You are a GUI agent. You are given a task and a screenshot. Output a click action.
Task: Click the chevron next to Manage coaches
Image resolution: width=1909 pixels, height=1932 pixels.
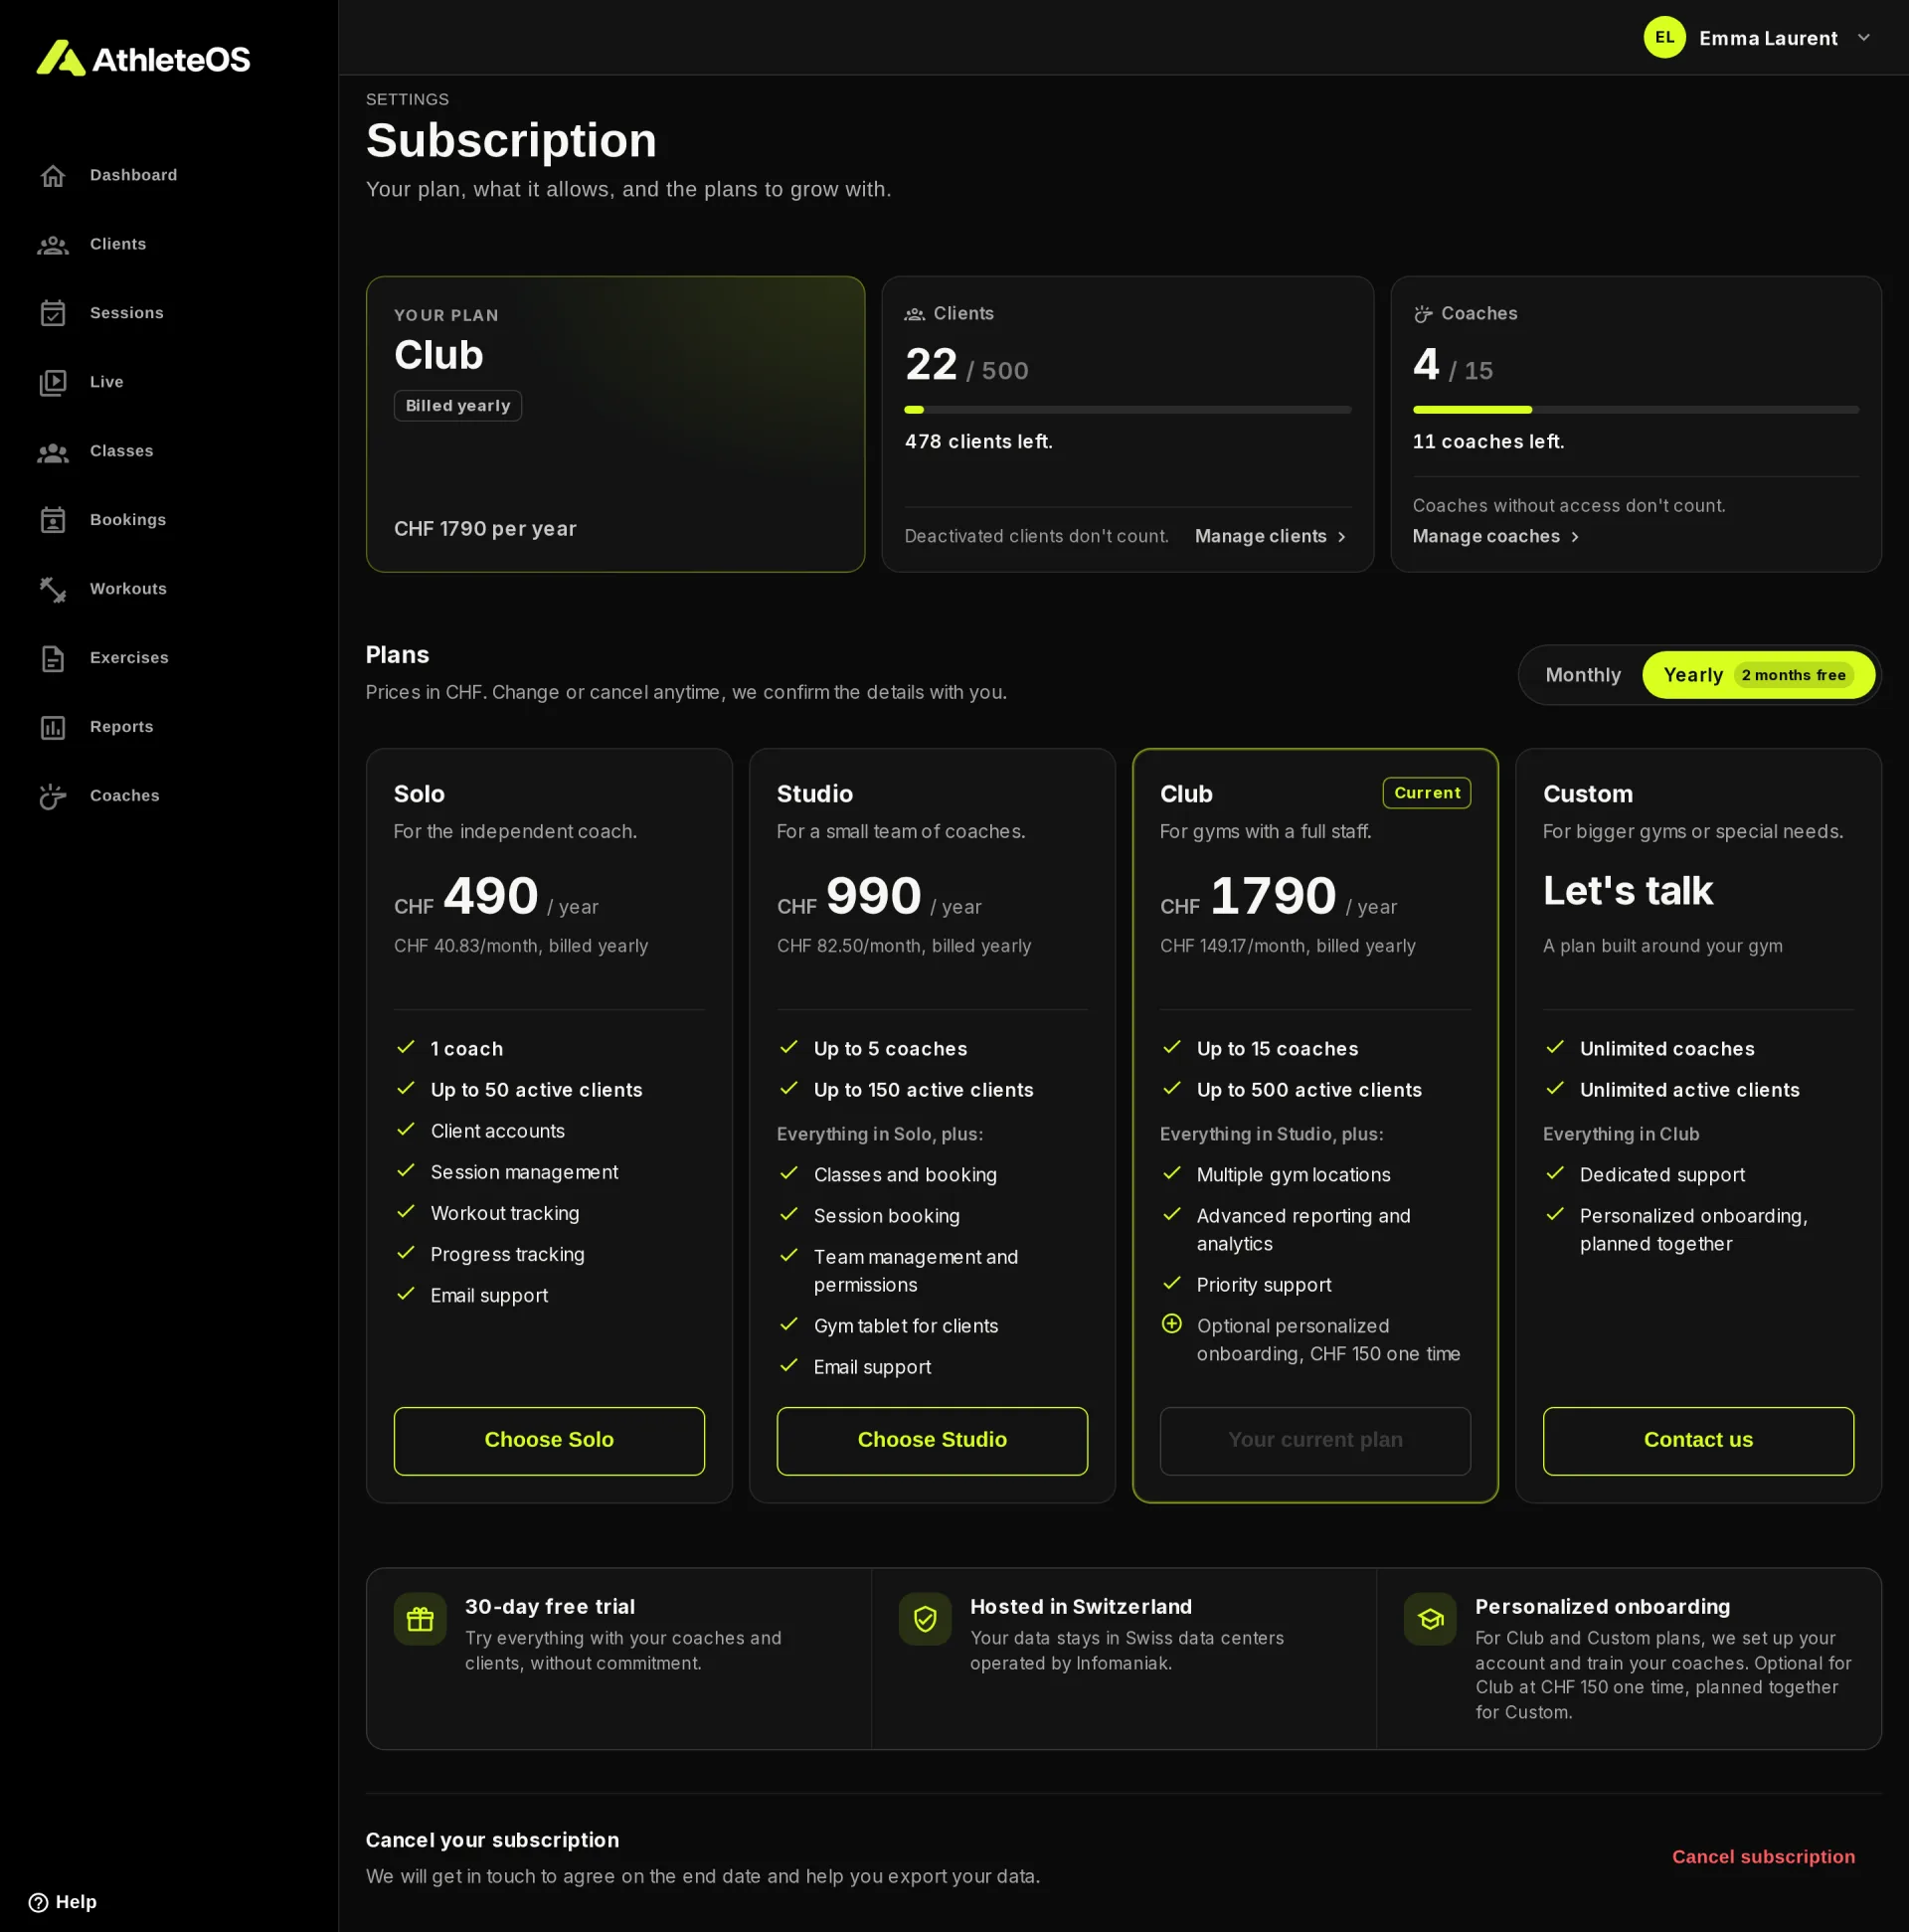1574,537
